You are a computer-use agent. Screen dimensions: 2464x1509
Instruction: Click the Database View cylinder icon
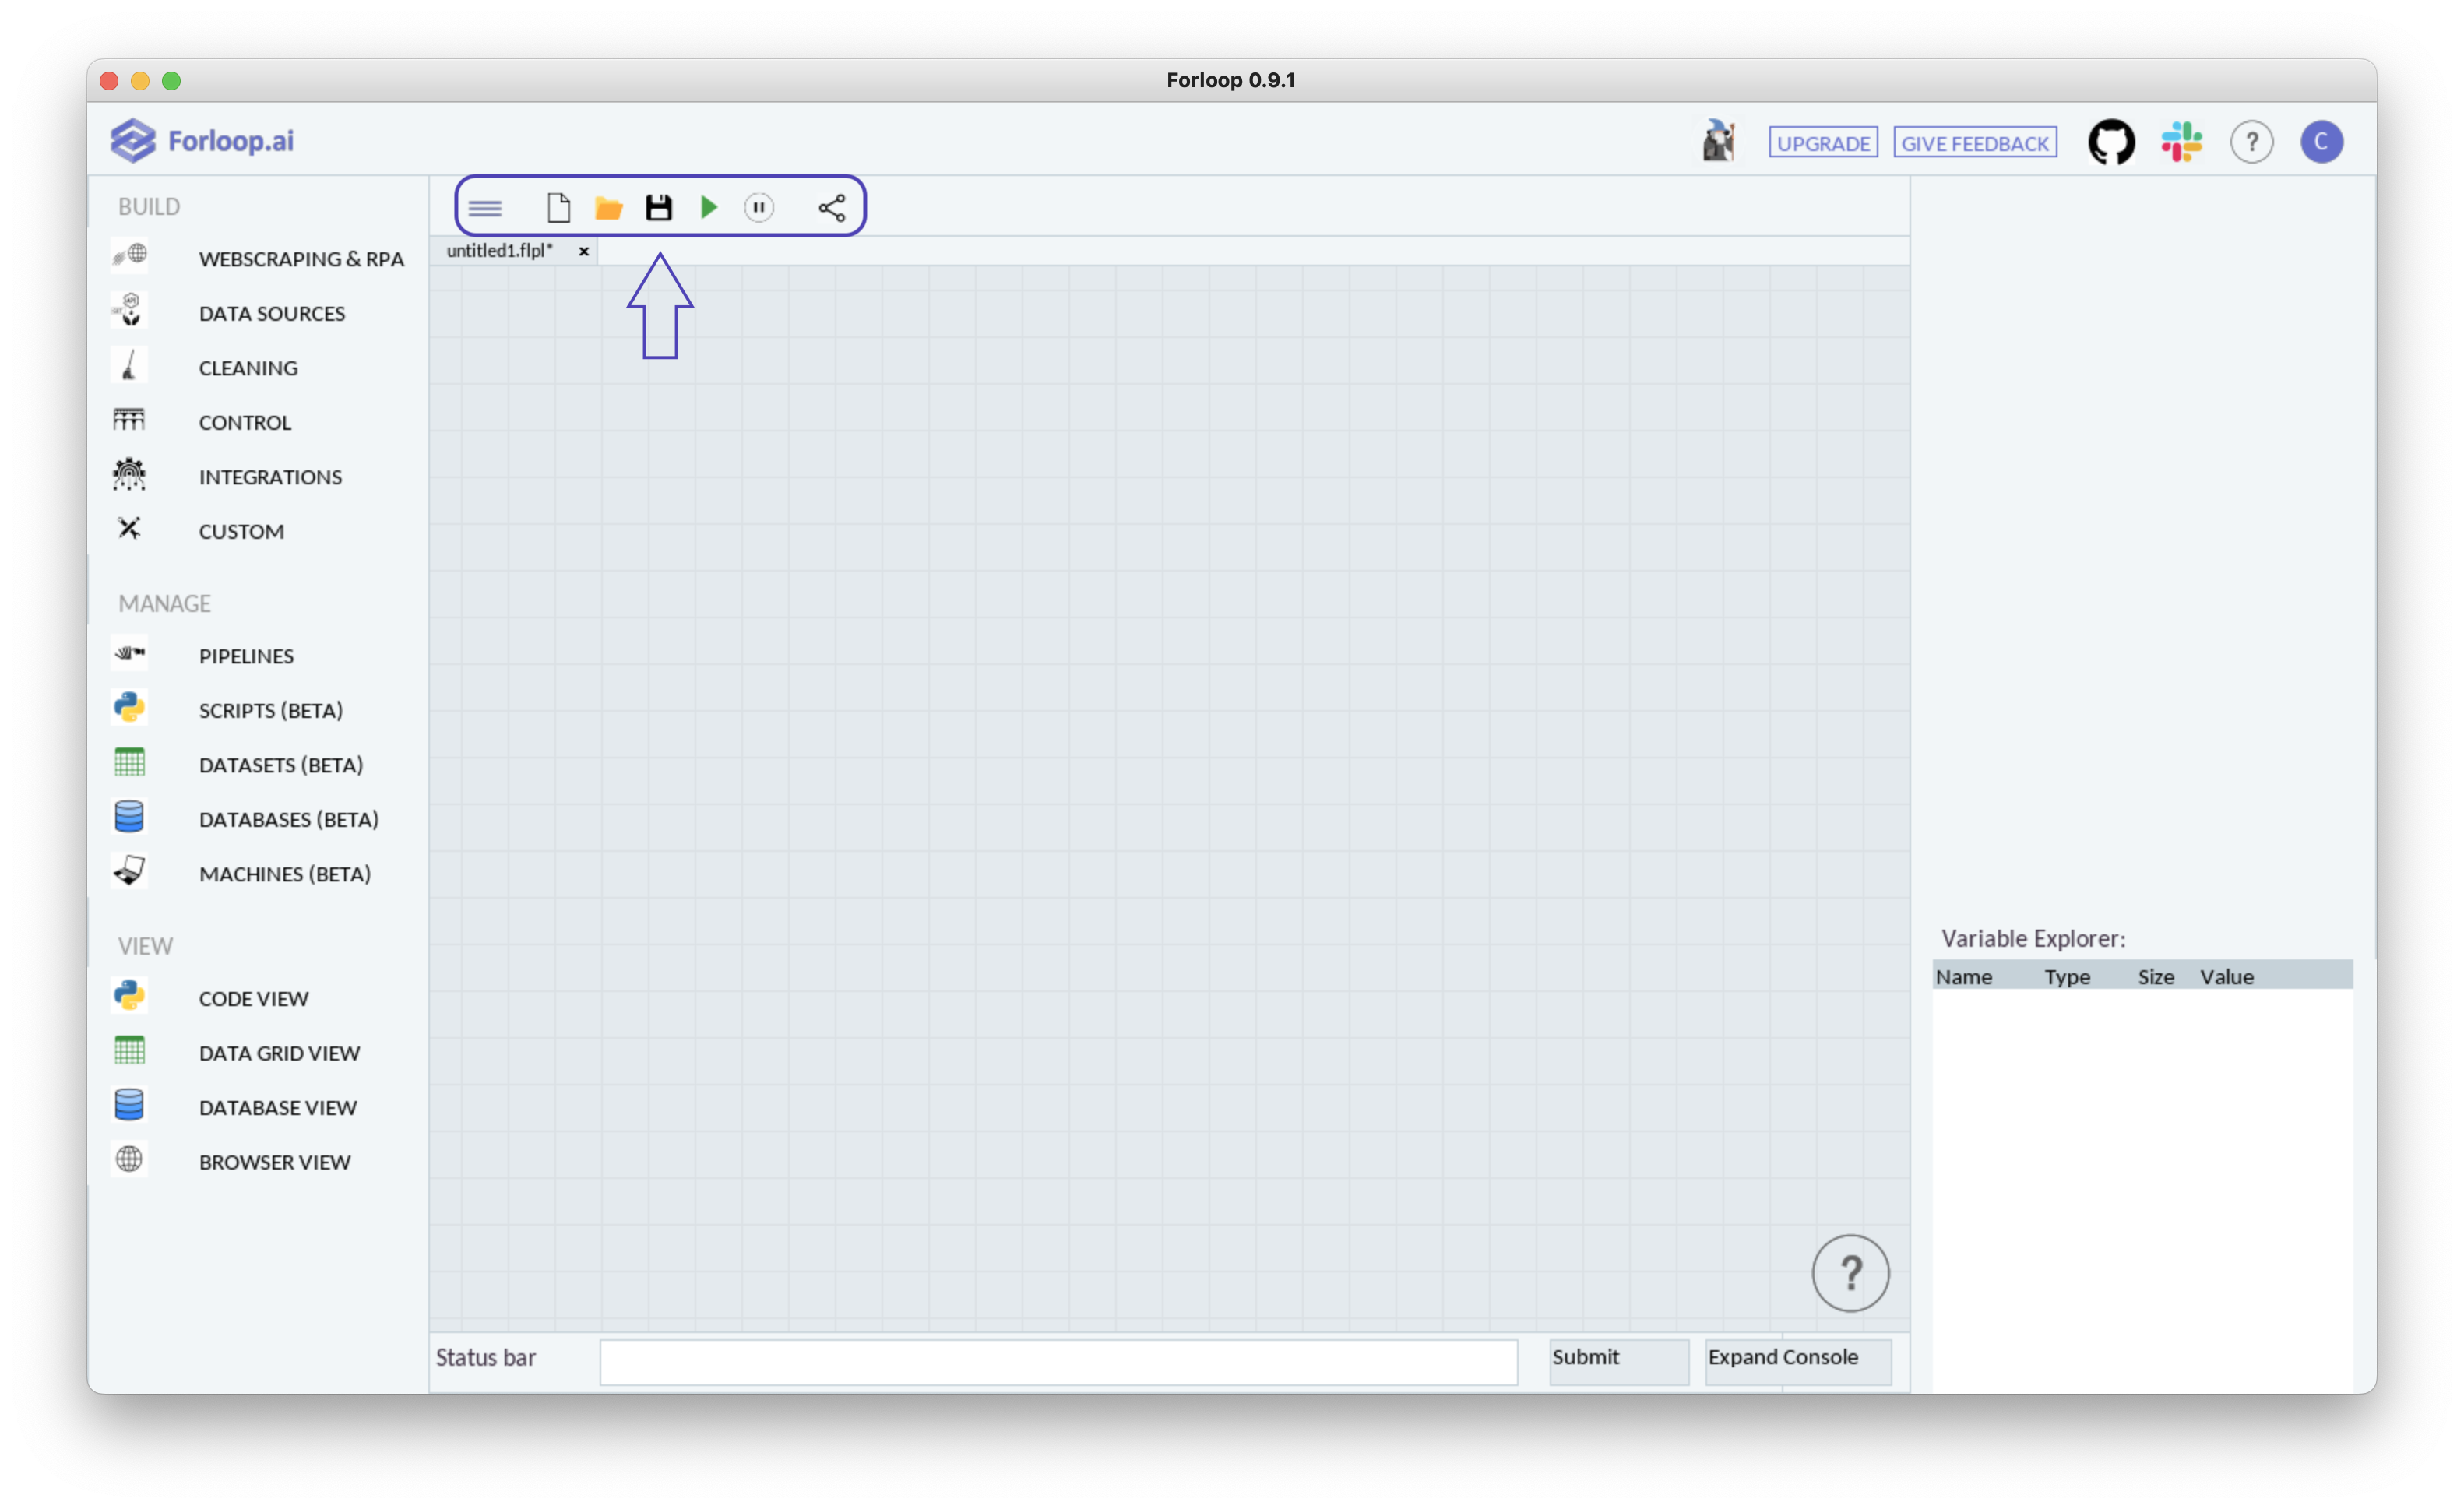[x=130, y=1104]
